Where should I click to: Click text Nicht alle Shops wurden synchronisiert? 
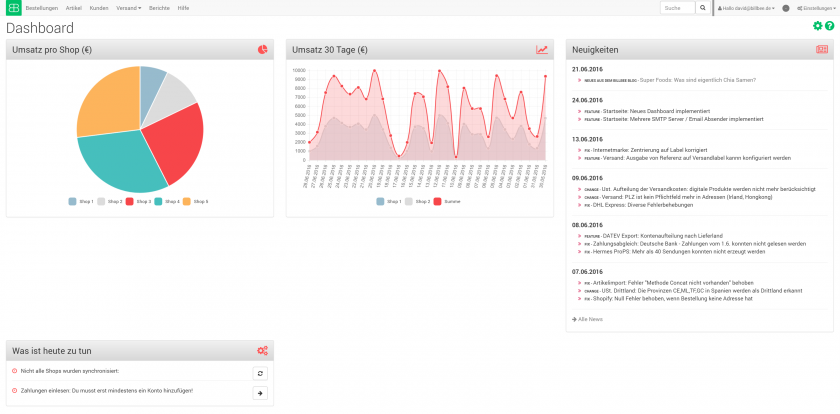(70, 371)
